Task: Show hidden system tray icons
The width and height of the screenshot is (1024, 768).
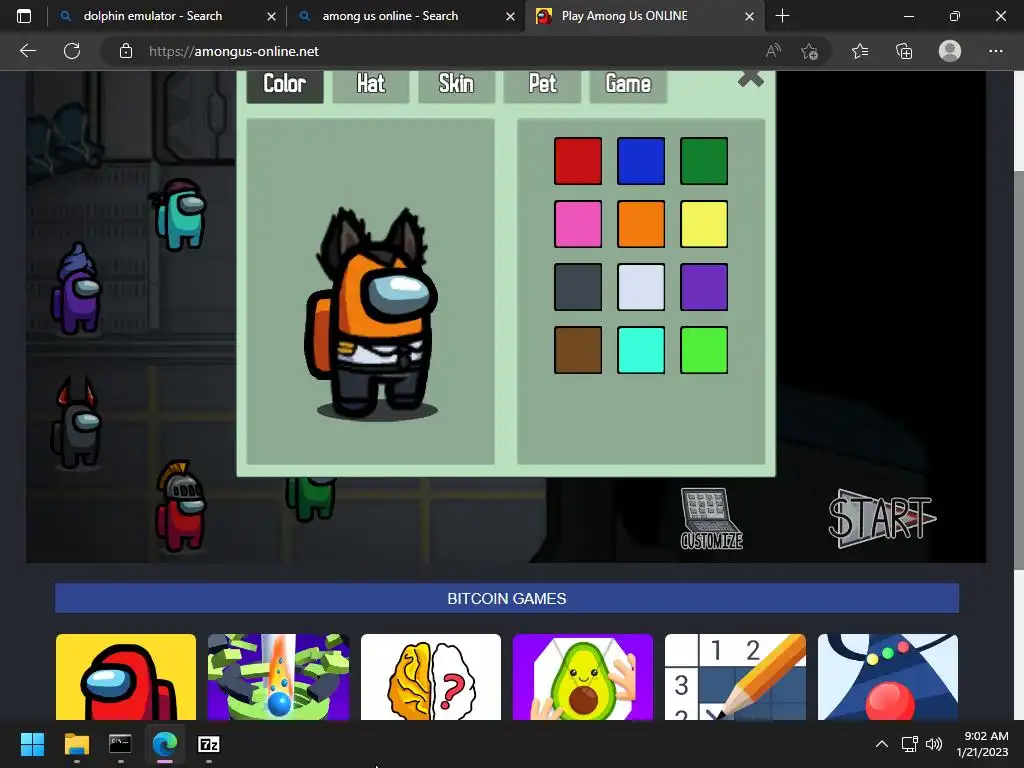Action: (882, 744)
